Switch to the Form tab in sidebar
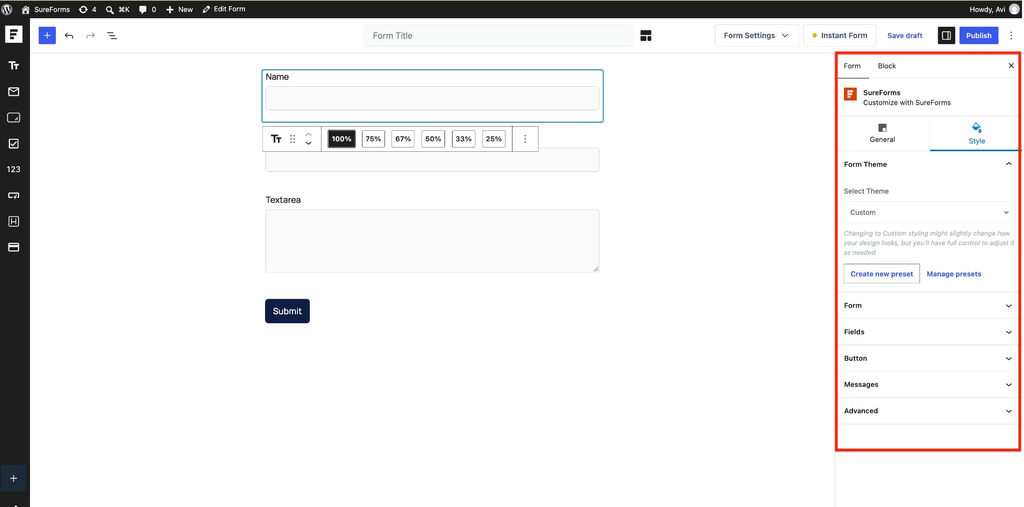The image size is (1024, 507). tap(852, 66)
